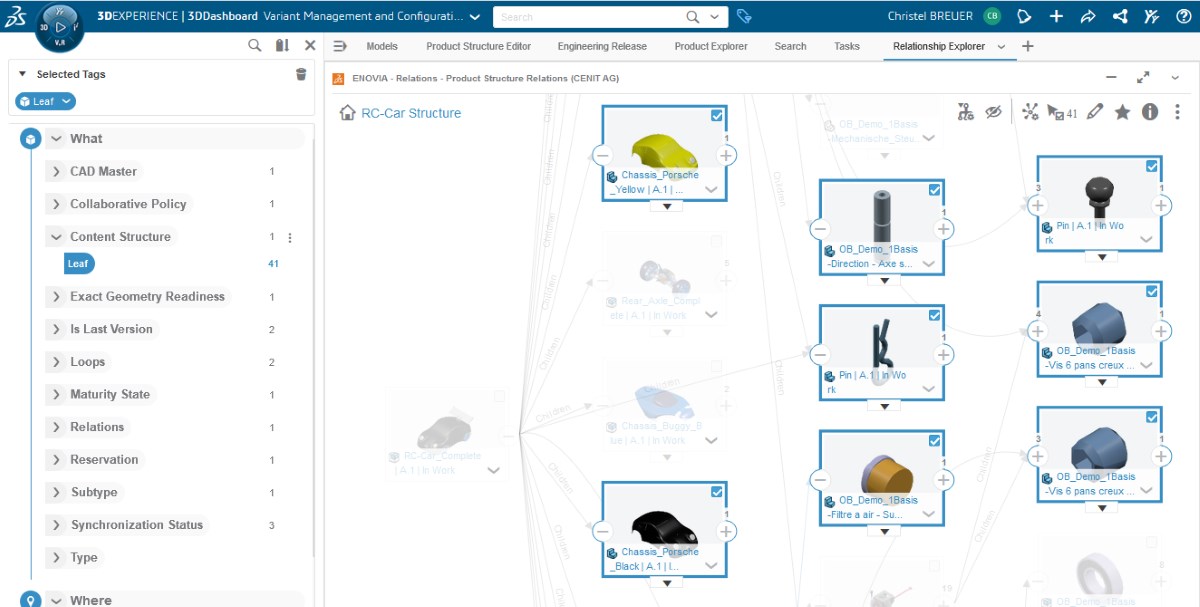Open the Leaf tag chip dropdown
The height and width of the screenshot is (607, 1200).
point(66,101)
